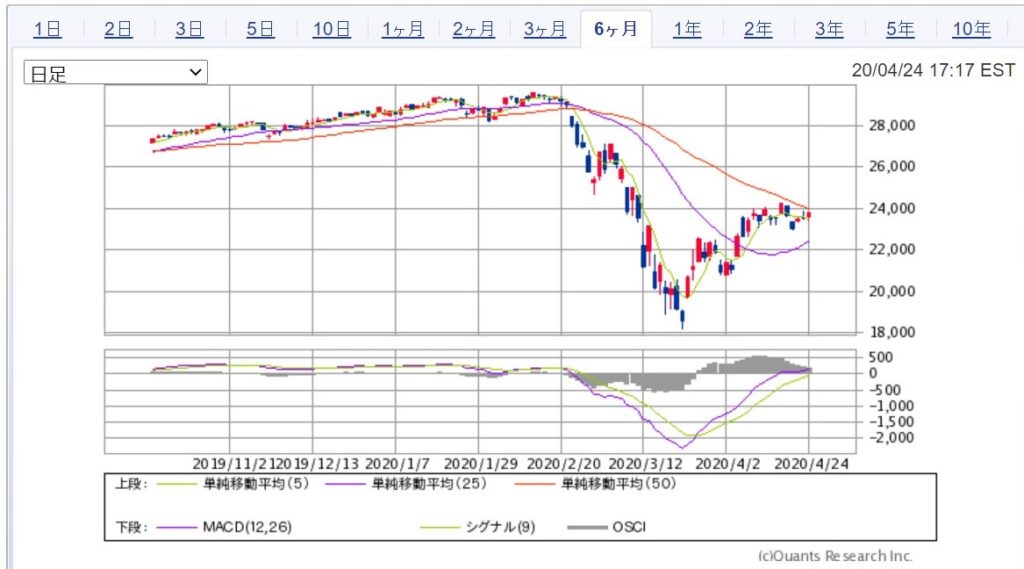Switch chart to 1年 range
Image resolution: width=1024 pixels, height=569 pixels.
pos(687,29)
